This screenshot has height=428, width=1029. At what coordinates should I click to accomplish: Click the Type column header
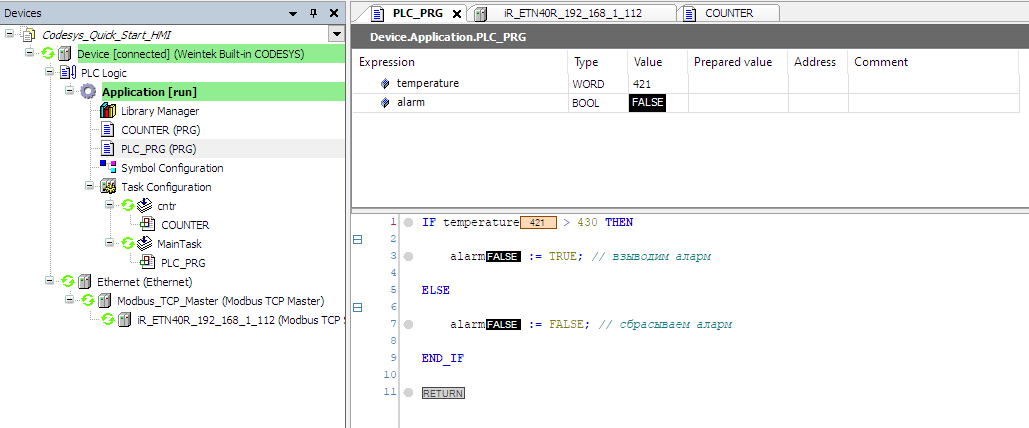(x=598, y=62)
